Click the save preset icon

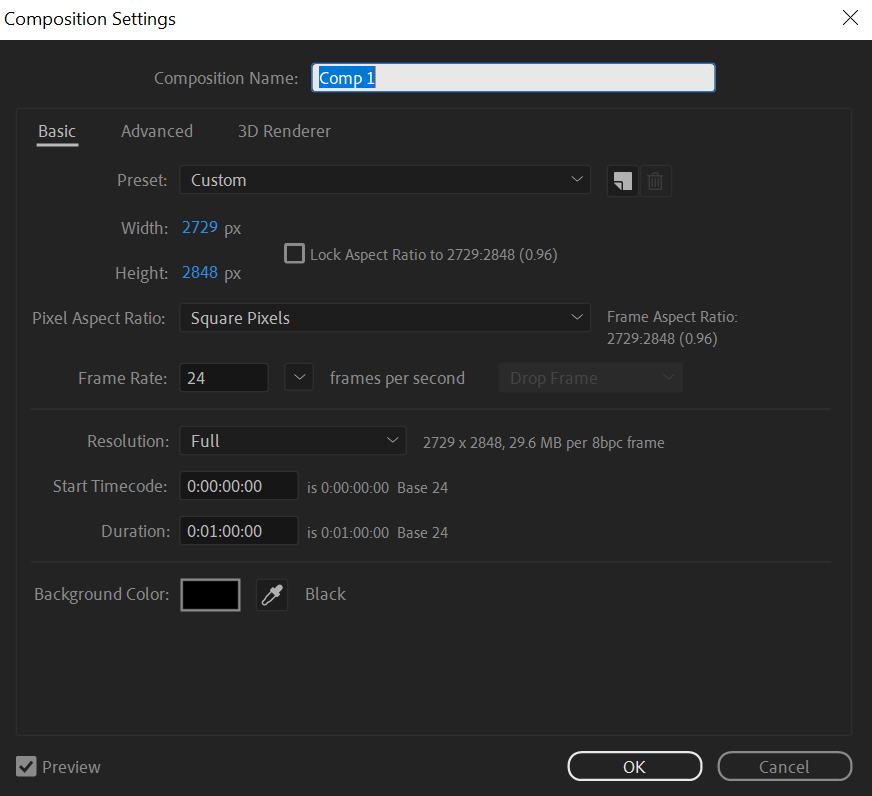click(x=622, y=181)
